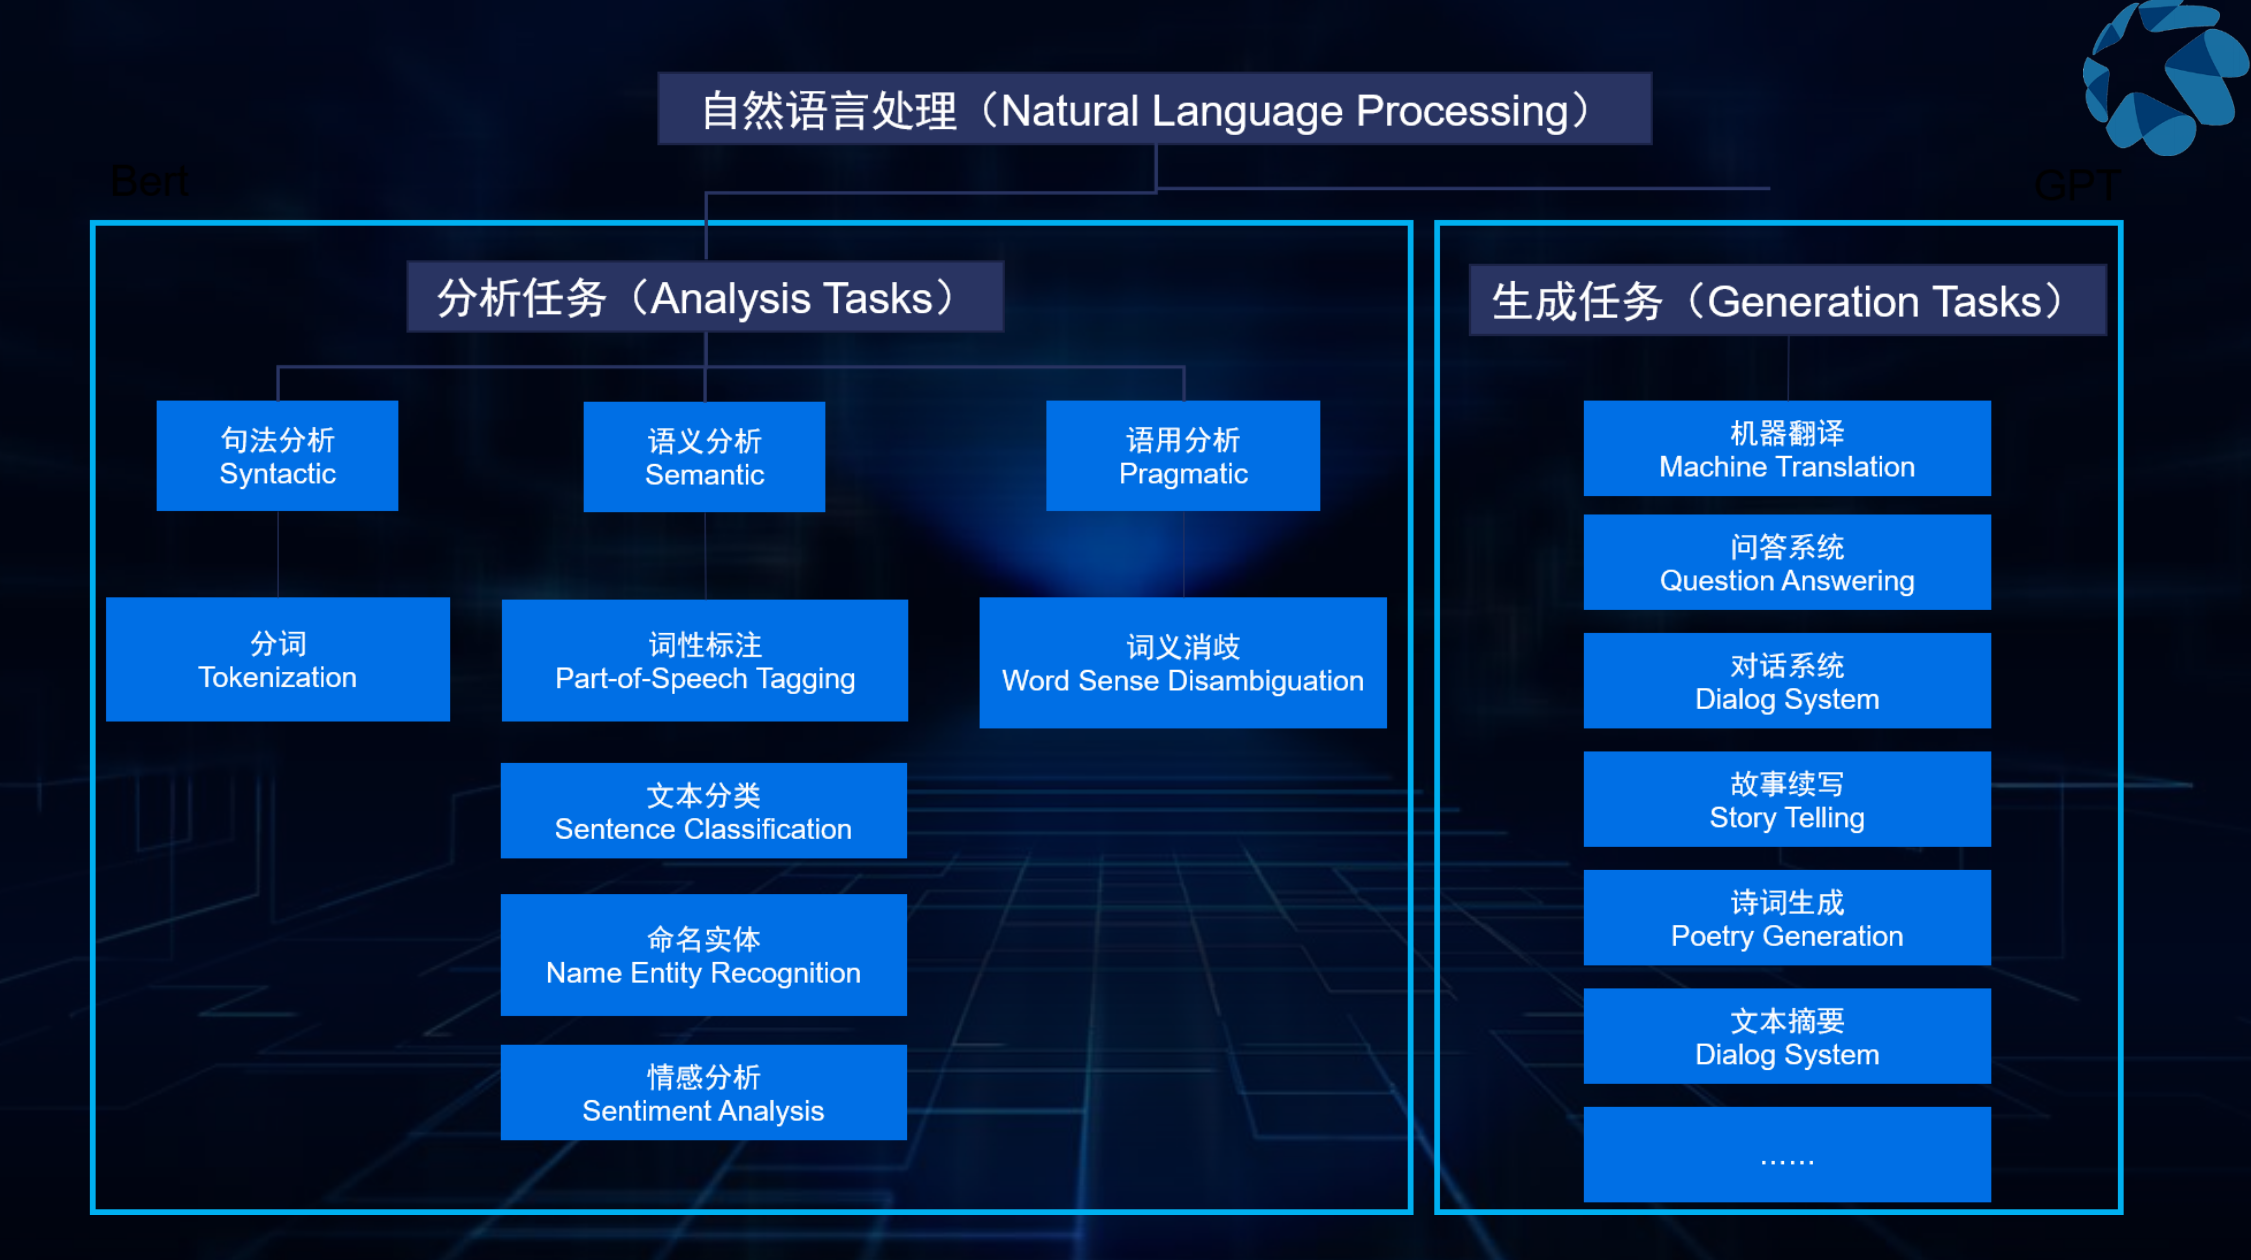Toggle the Syntactic analysis branch
This screenshot has width=2251, height=1260.
pos(278,456)
